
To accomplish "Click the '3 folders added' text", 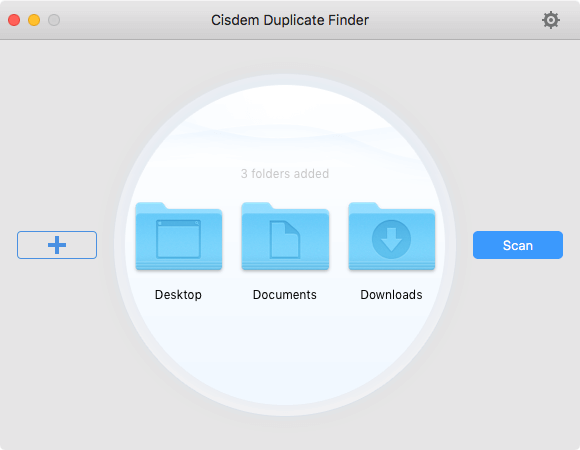I will pyautogui.click(x=285, y=173).
